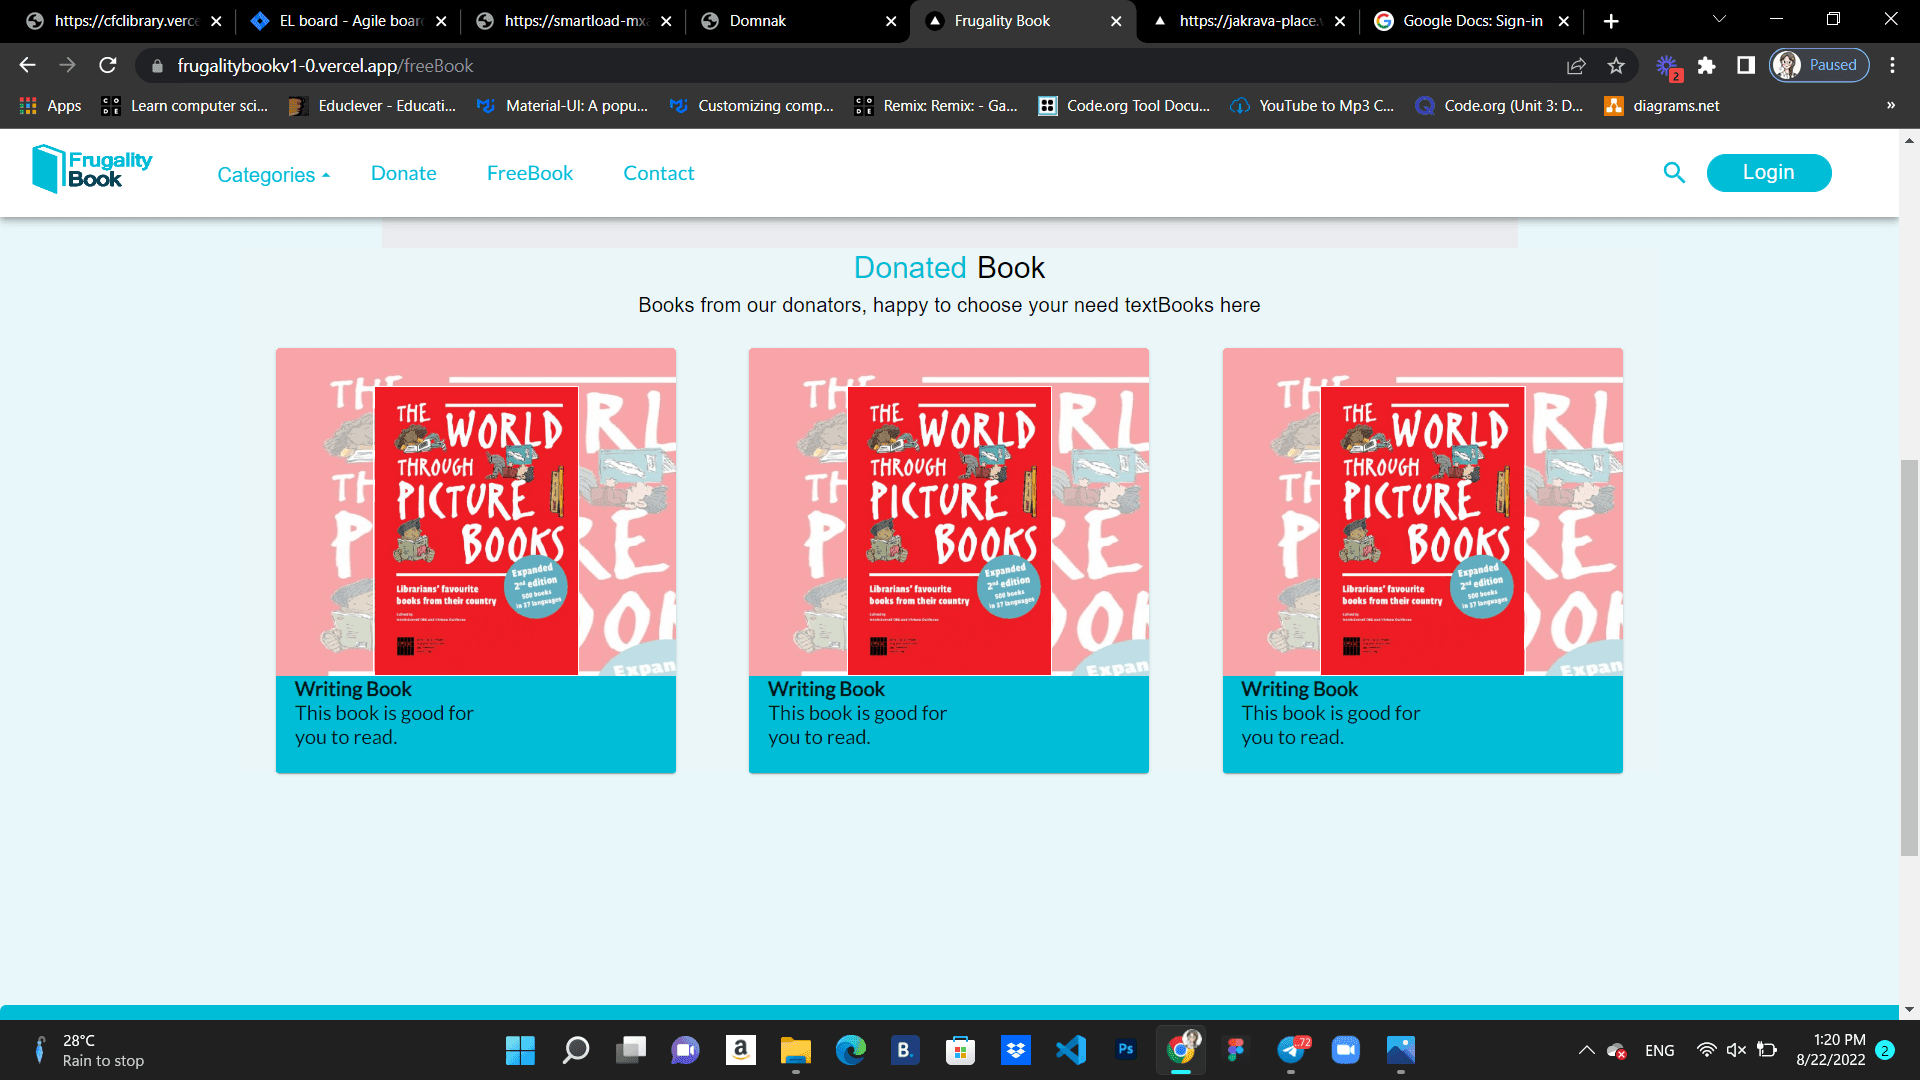This screenshot has height=1080, width=1920.
Task: Launch Microsoft Edge from taskbar
Action: tap(851, 1050)
